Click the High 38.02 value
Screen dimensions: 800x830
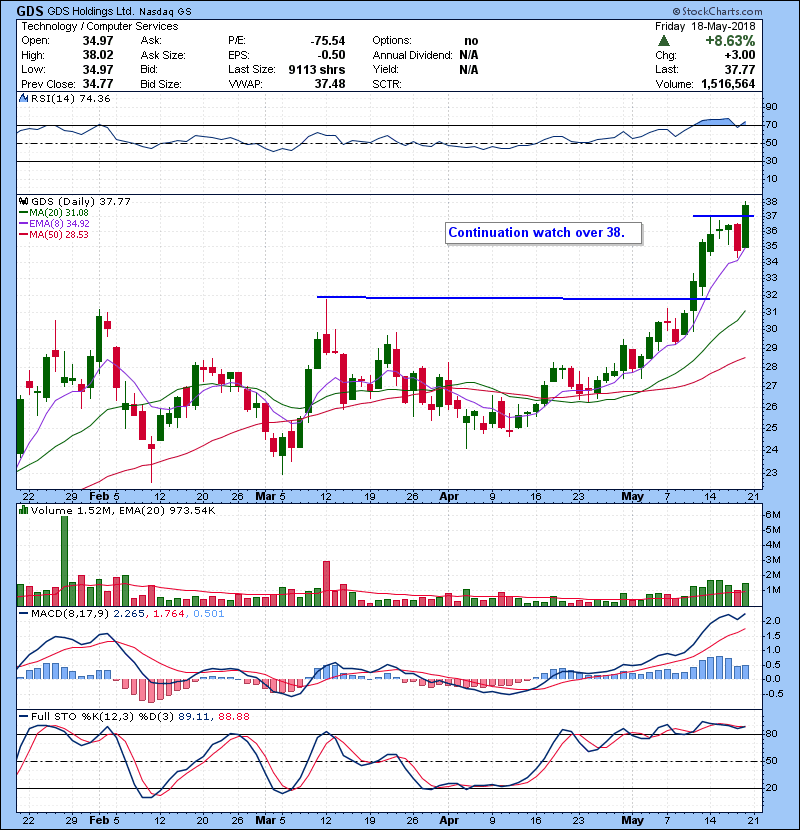pos(97,55)
